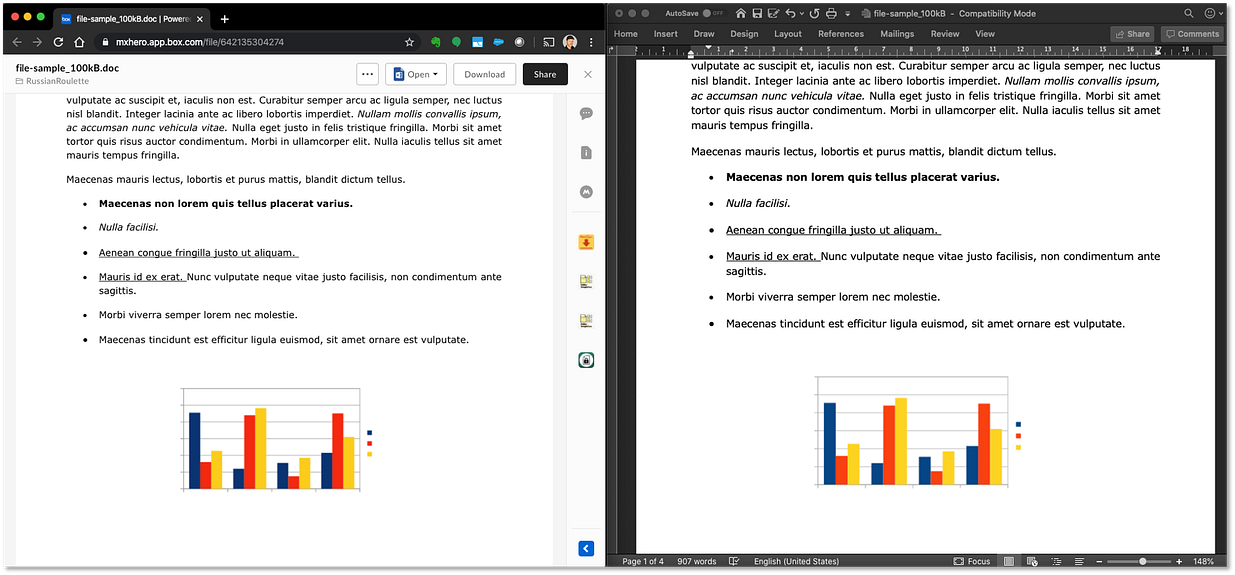Switch to View ribbon tab in Word

pyautogui.click(x=985, y=34)
